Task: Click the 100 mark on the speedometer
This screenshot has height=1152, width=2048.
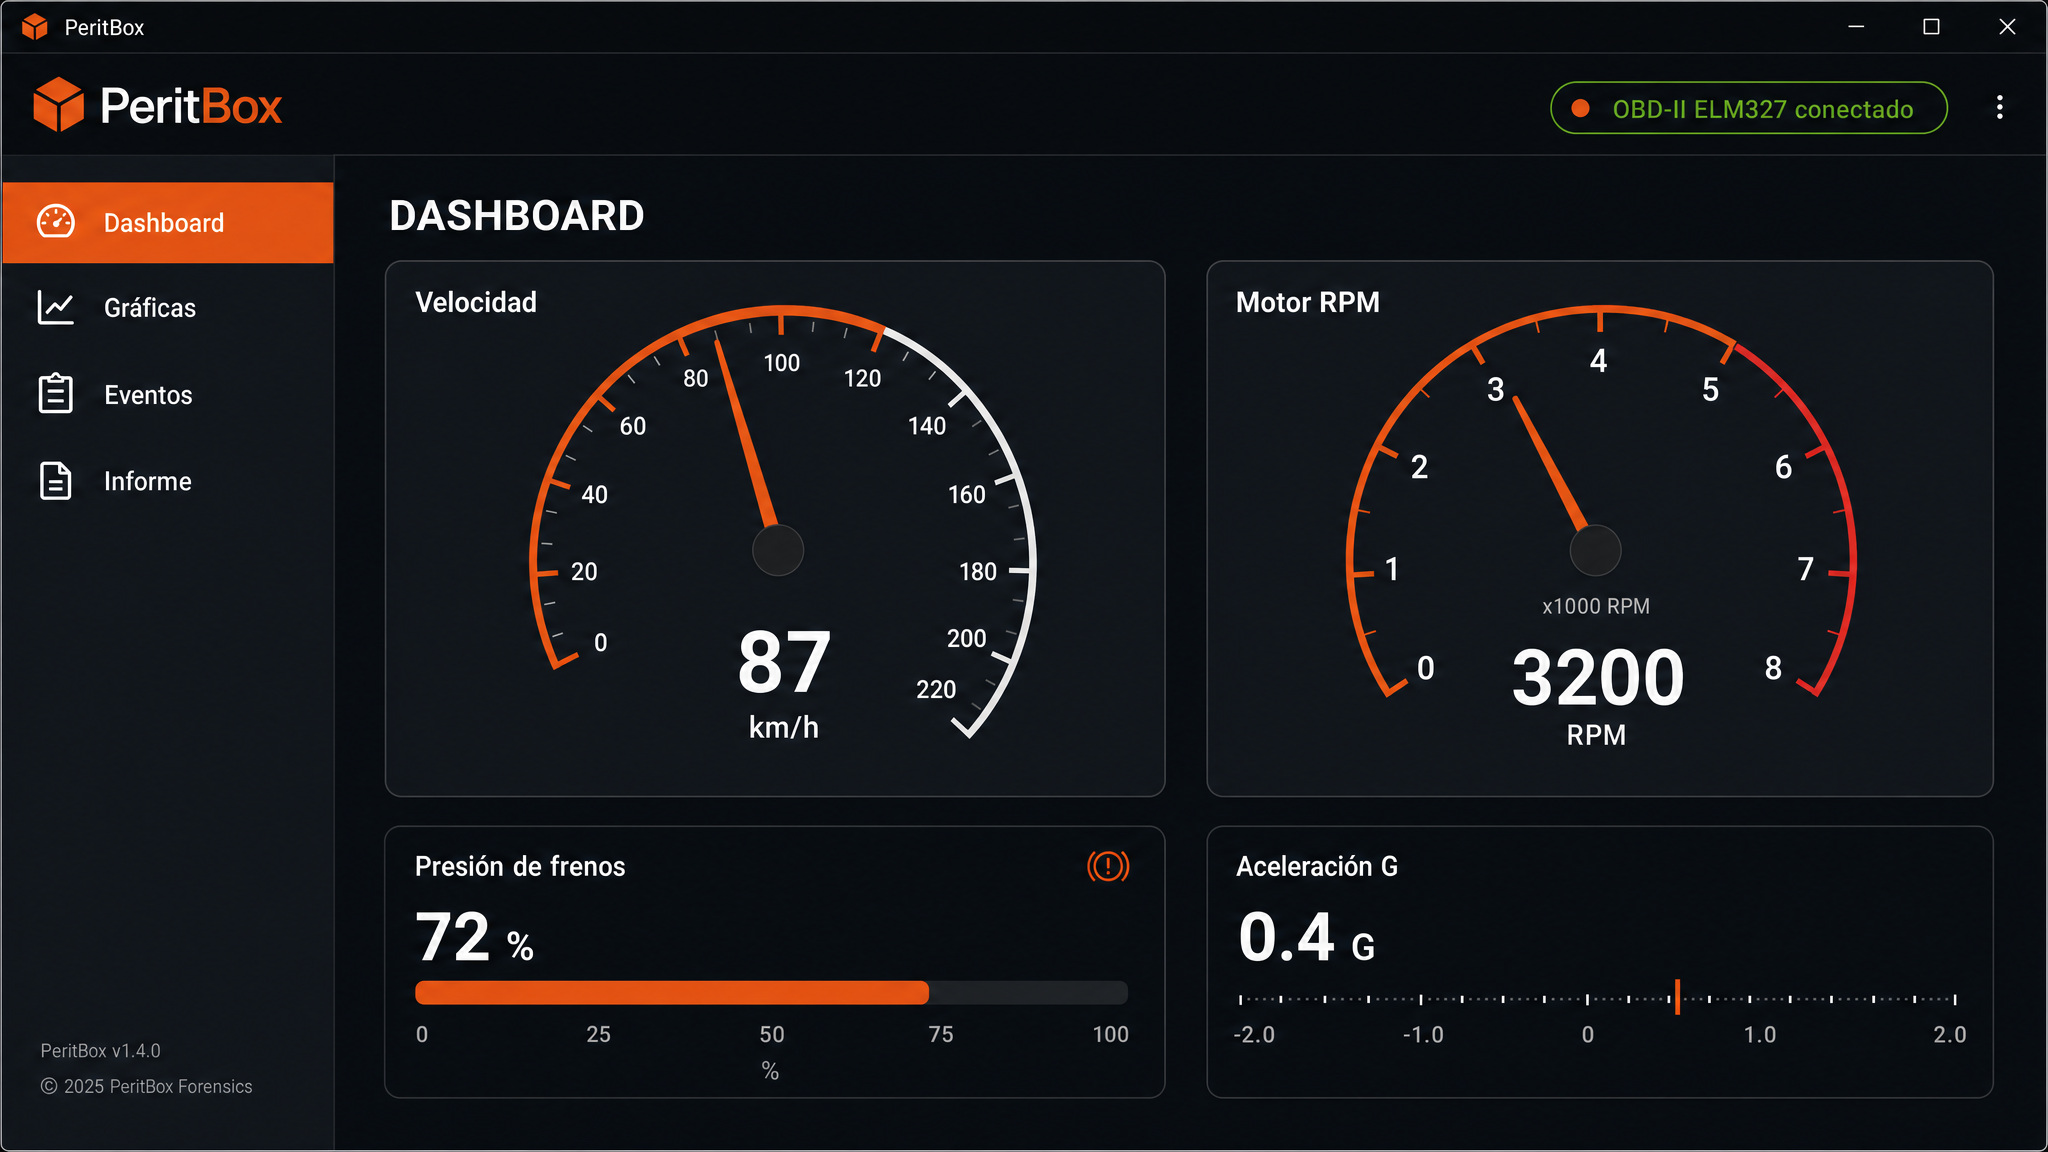Action: click(x=782, y=363)
